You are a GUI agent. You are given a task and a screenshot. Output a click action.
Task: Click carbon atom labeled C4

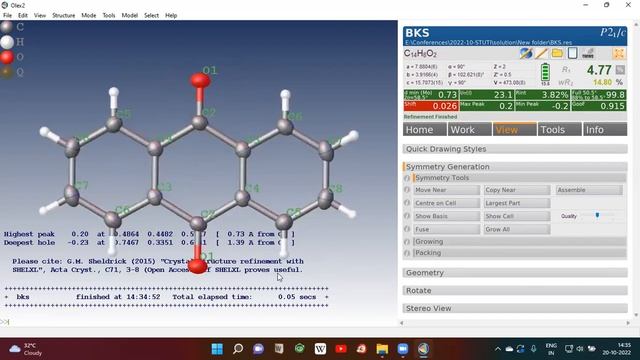tap(242, 198)
